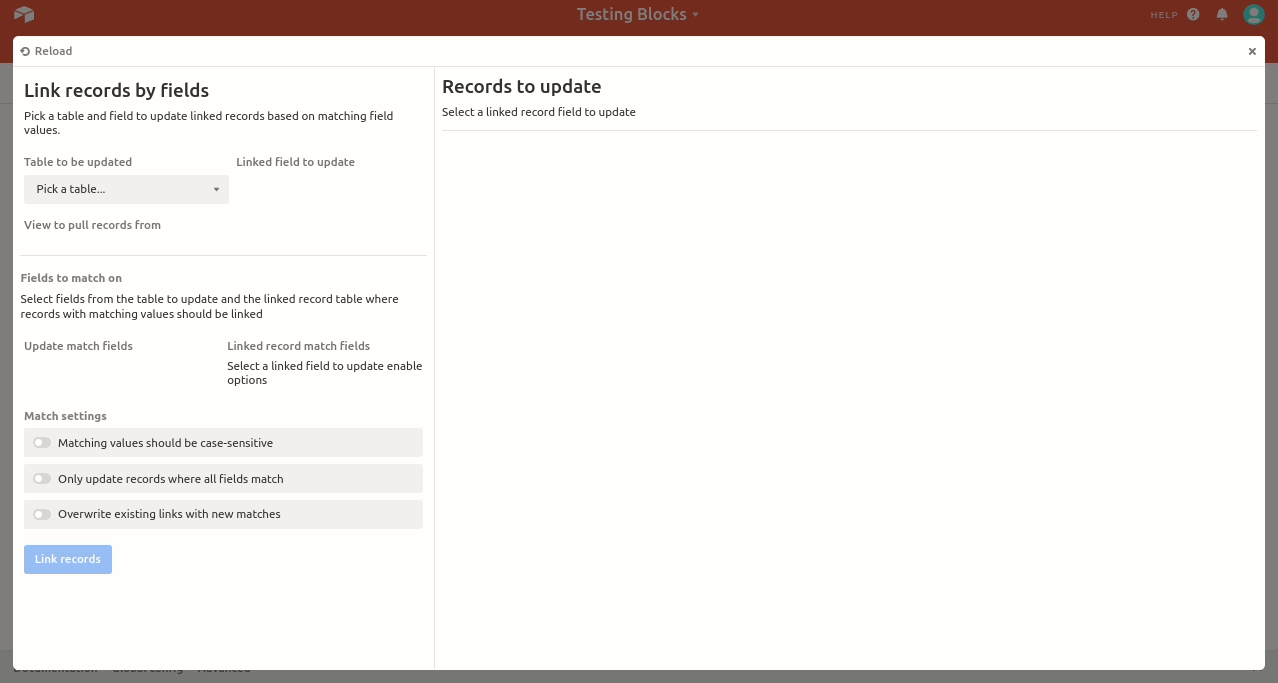Close the block dialog with the X
This screenshot has height=683, width=1278.
[1252, 51]
